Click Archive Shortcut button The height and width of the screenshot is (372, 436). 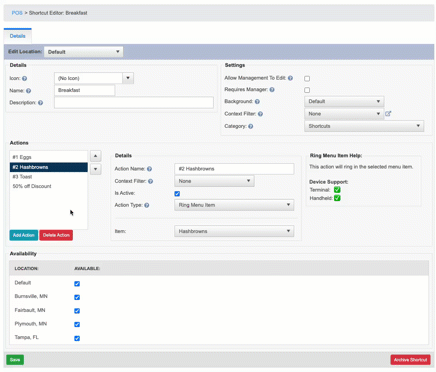tap(410, 360)
